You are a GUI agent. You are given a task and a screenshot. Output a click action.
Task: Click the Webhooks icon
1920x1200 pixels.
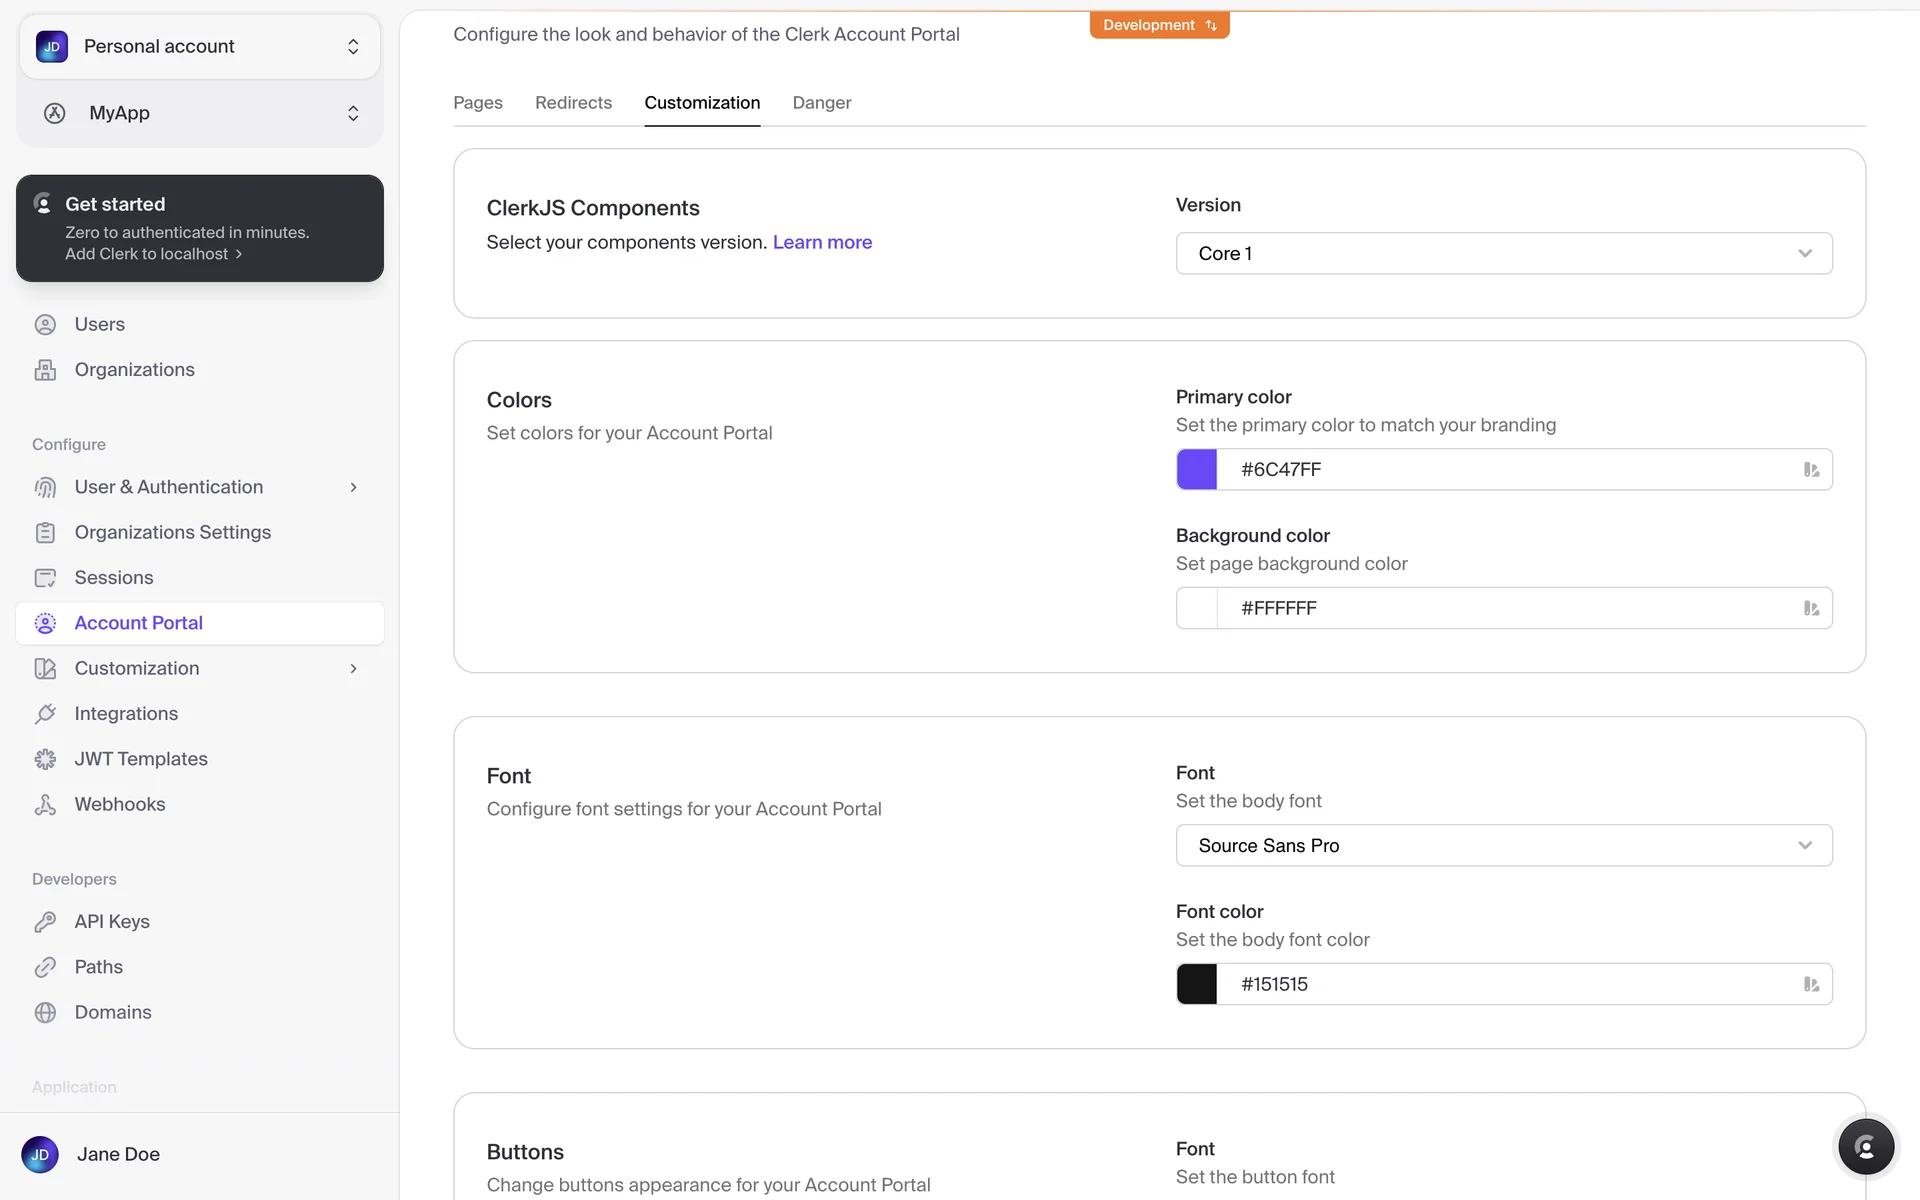point(45,805)
